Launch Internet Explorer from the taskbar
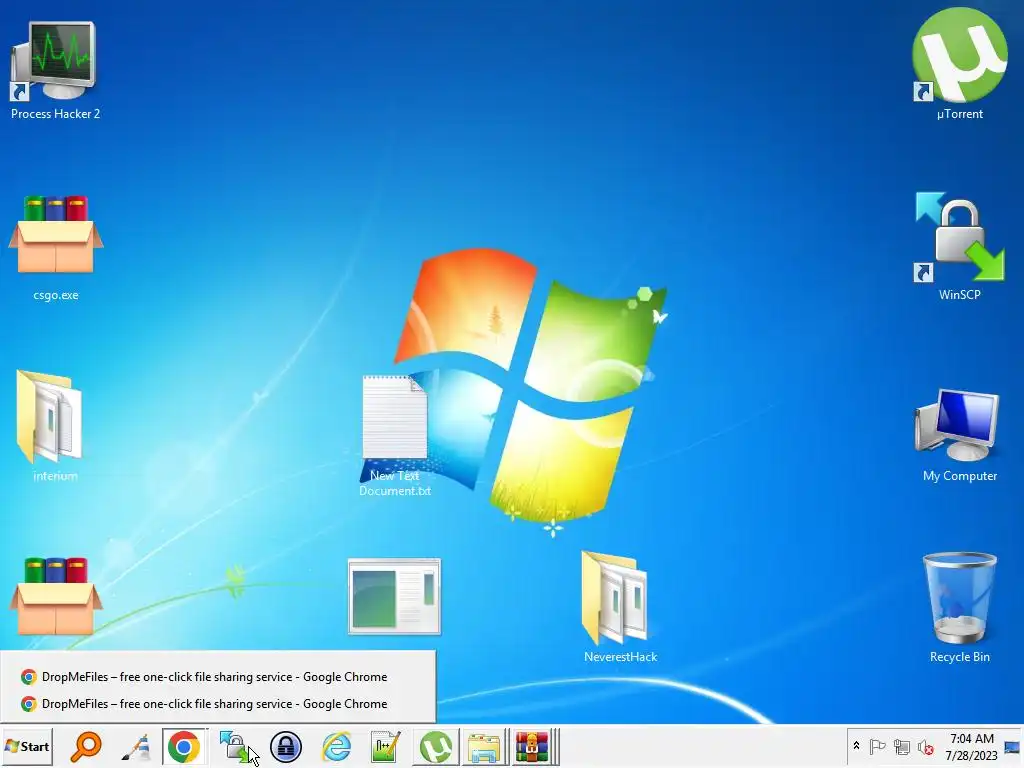The height and width of the screenshot is (768, 1024). [336, 746]
